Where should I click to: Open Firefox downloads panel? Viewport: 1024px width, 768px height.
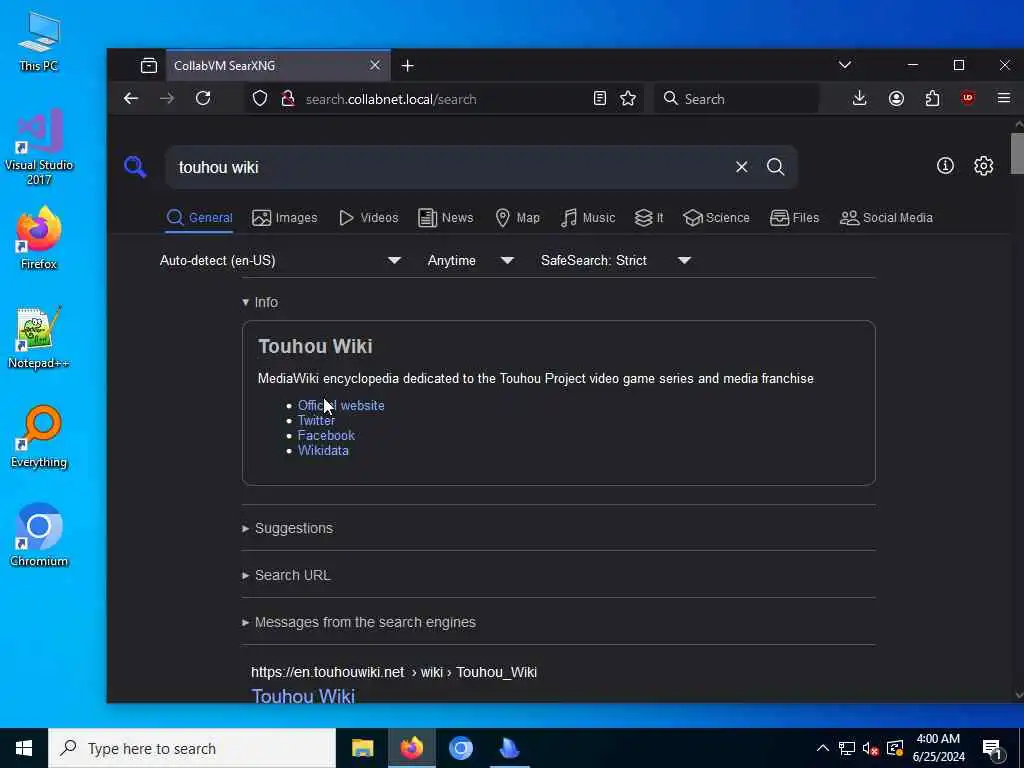click(x=859, y=99)
